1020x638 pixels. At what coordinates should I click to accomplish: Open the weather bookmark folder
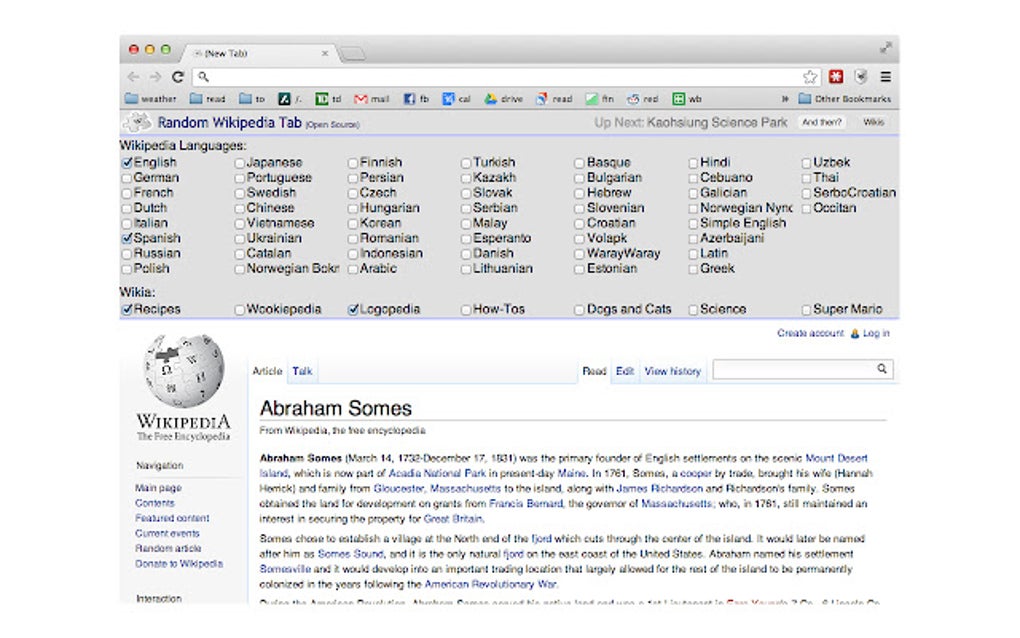tap(150, 99)
